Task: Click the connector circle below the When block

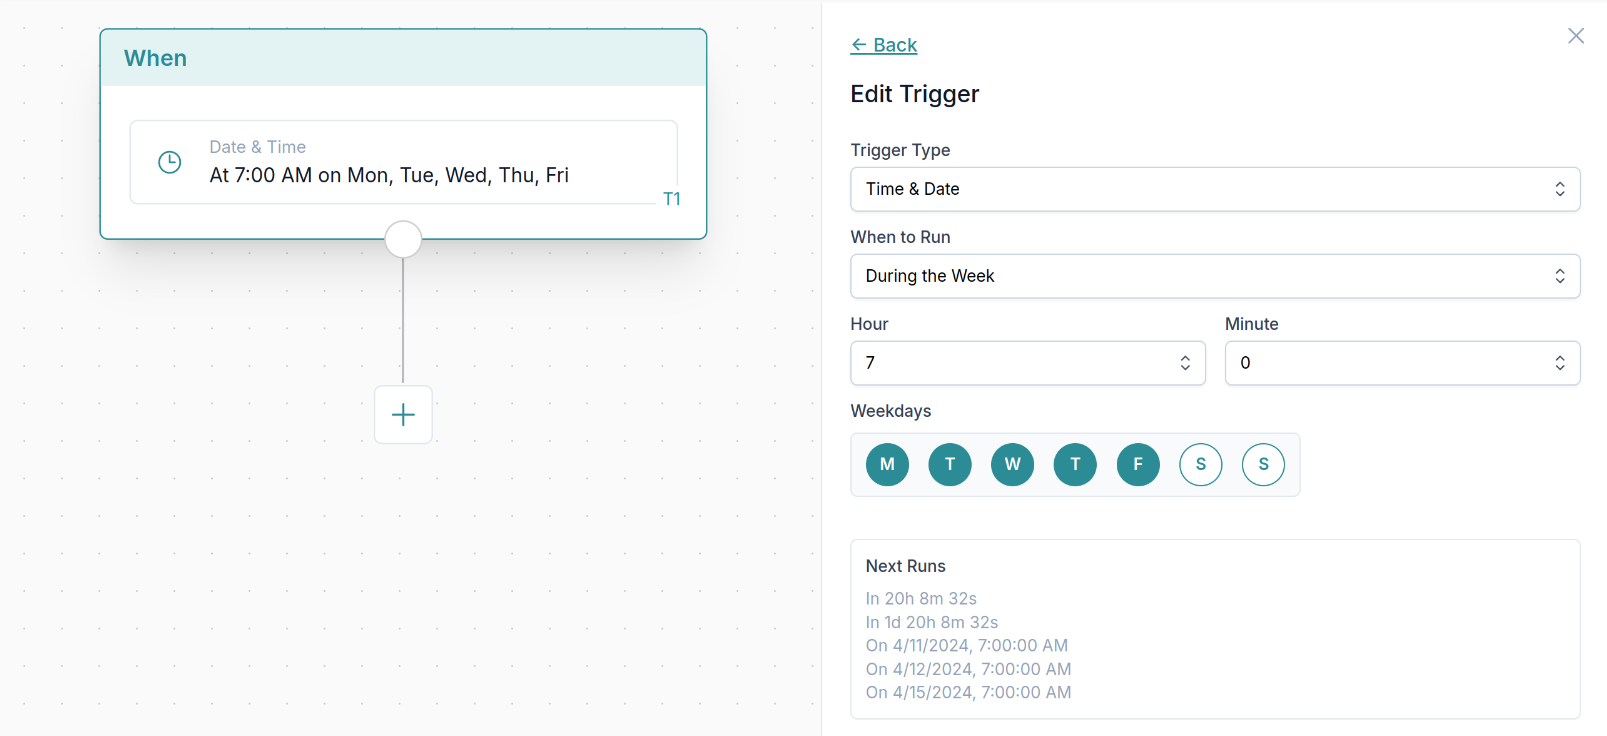Action: tap(403, 240)
